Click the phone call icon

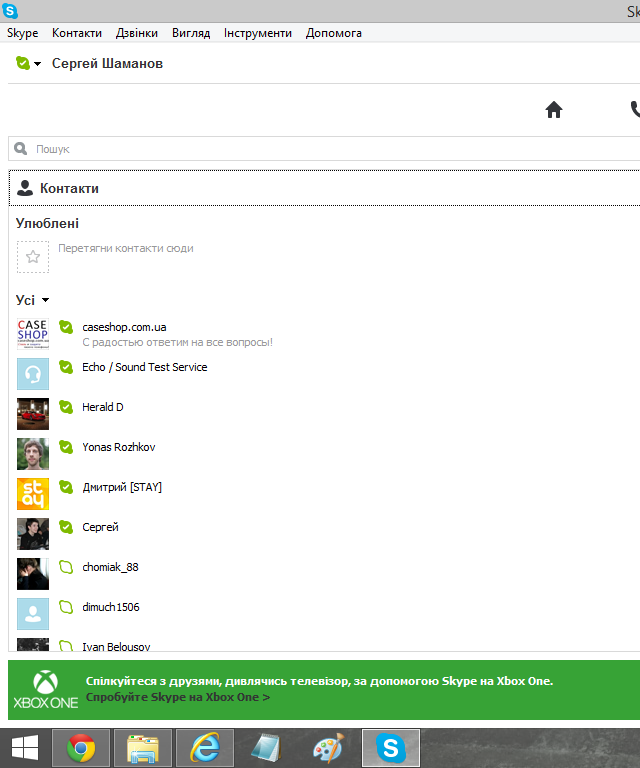point(635,110)
